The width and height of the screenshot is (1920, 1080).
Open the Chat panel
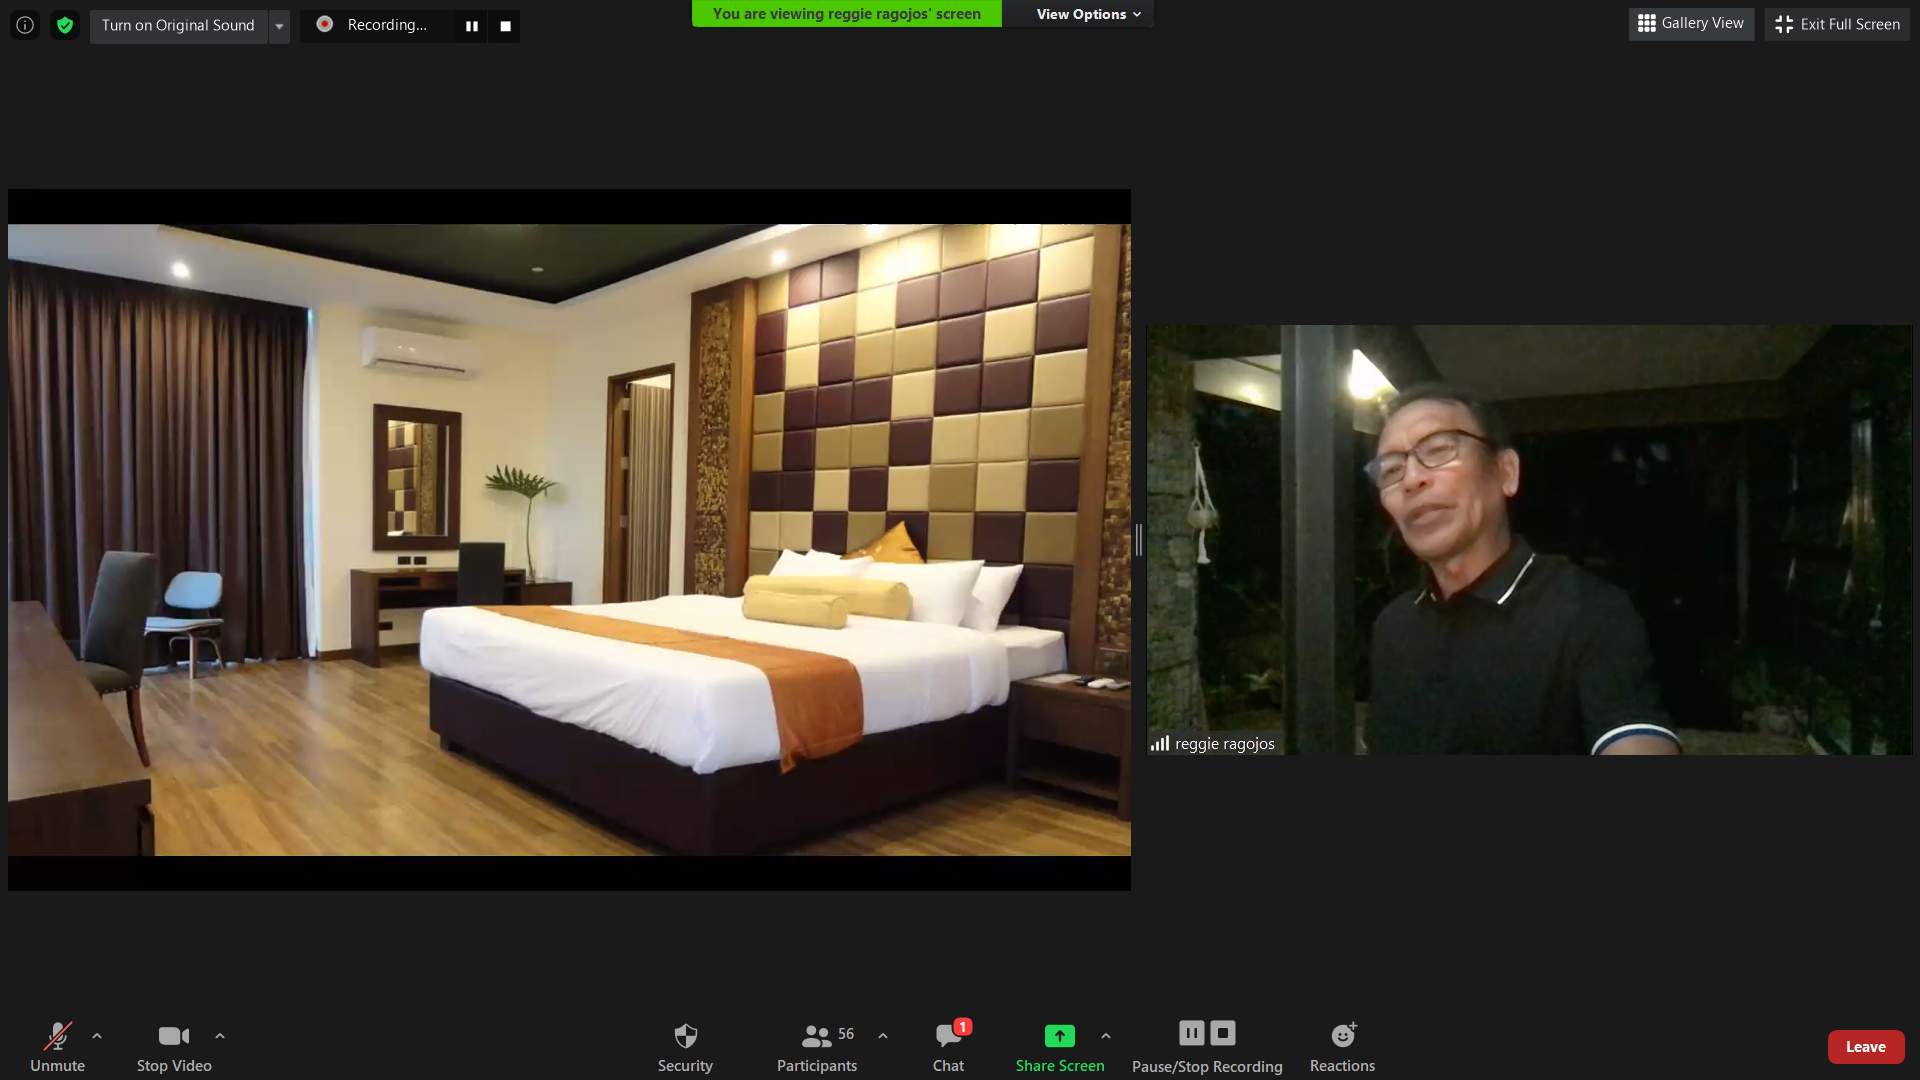pyautogui.click(x=948, y=1047)
